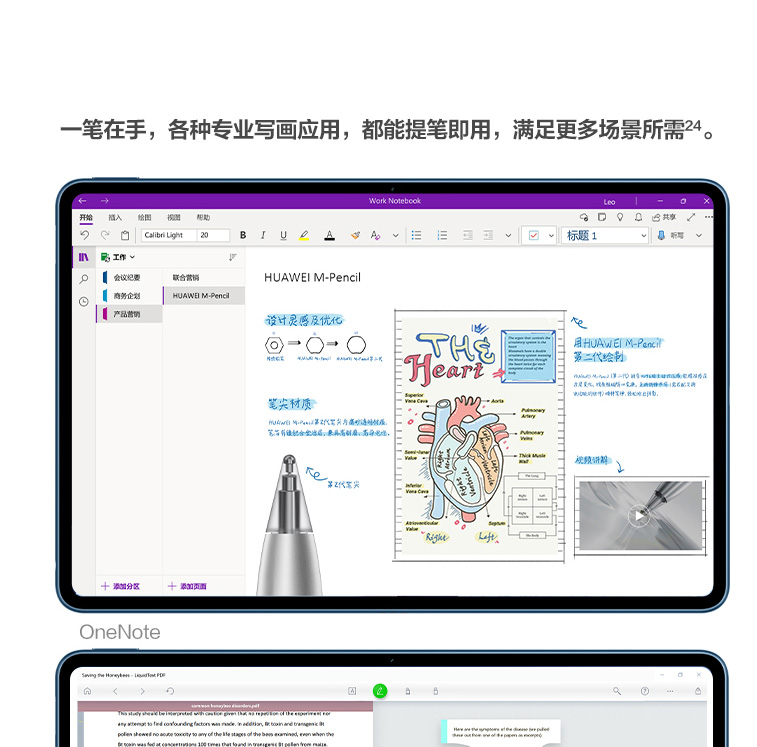757x747 pixels.
Task: Open the 联合营销 page
Action: (204, 277)
